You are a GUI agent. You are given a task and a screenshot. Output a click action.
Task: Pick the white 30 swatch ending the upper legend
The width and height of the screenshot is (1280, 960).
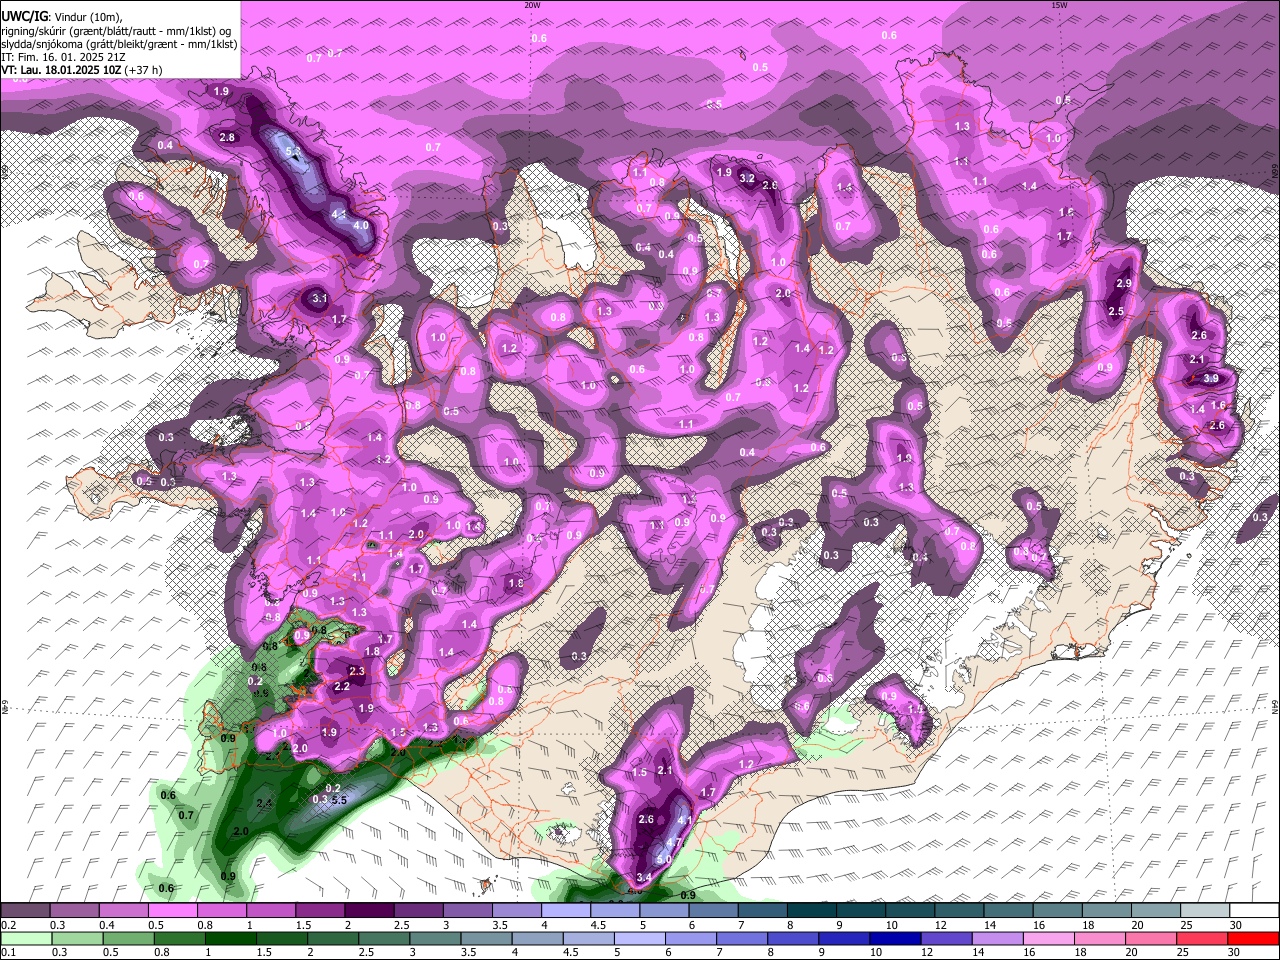coord(1255,910)
